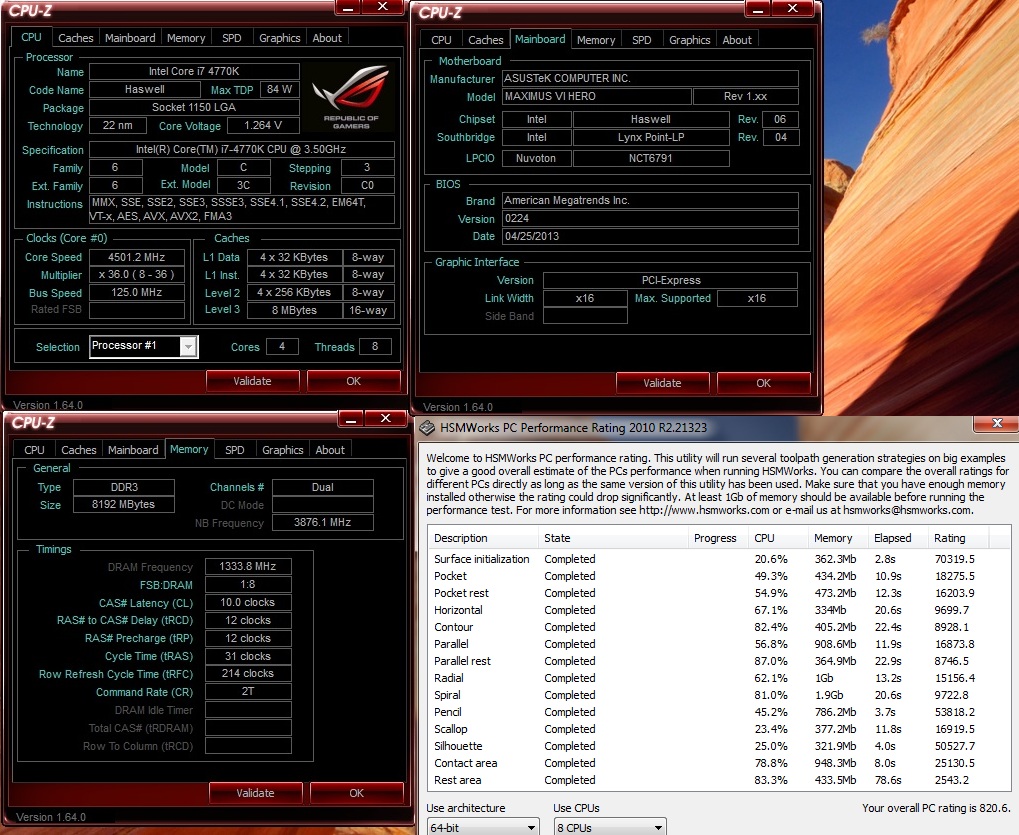Click Validate in the Memory window
The image size is (1019, 835).
(x=255, y=793)
